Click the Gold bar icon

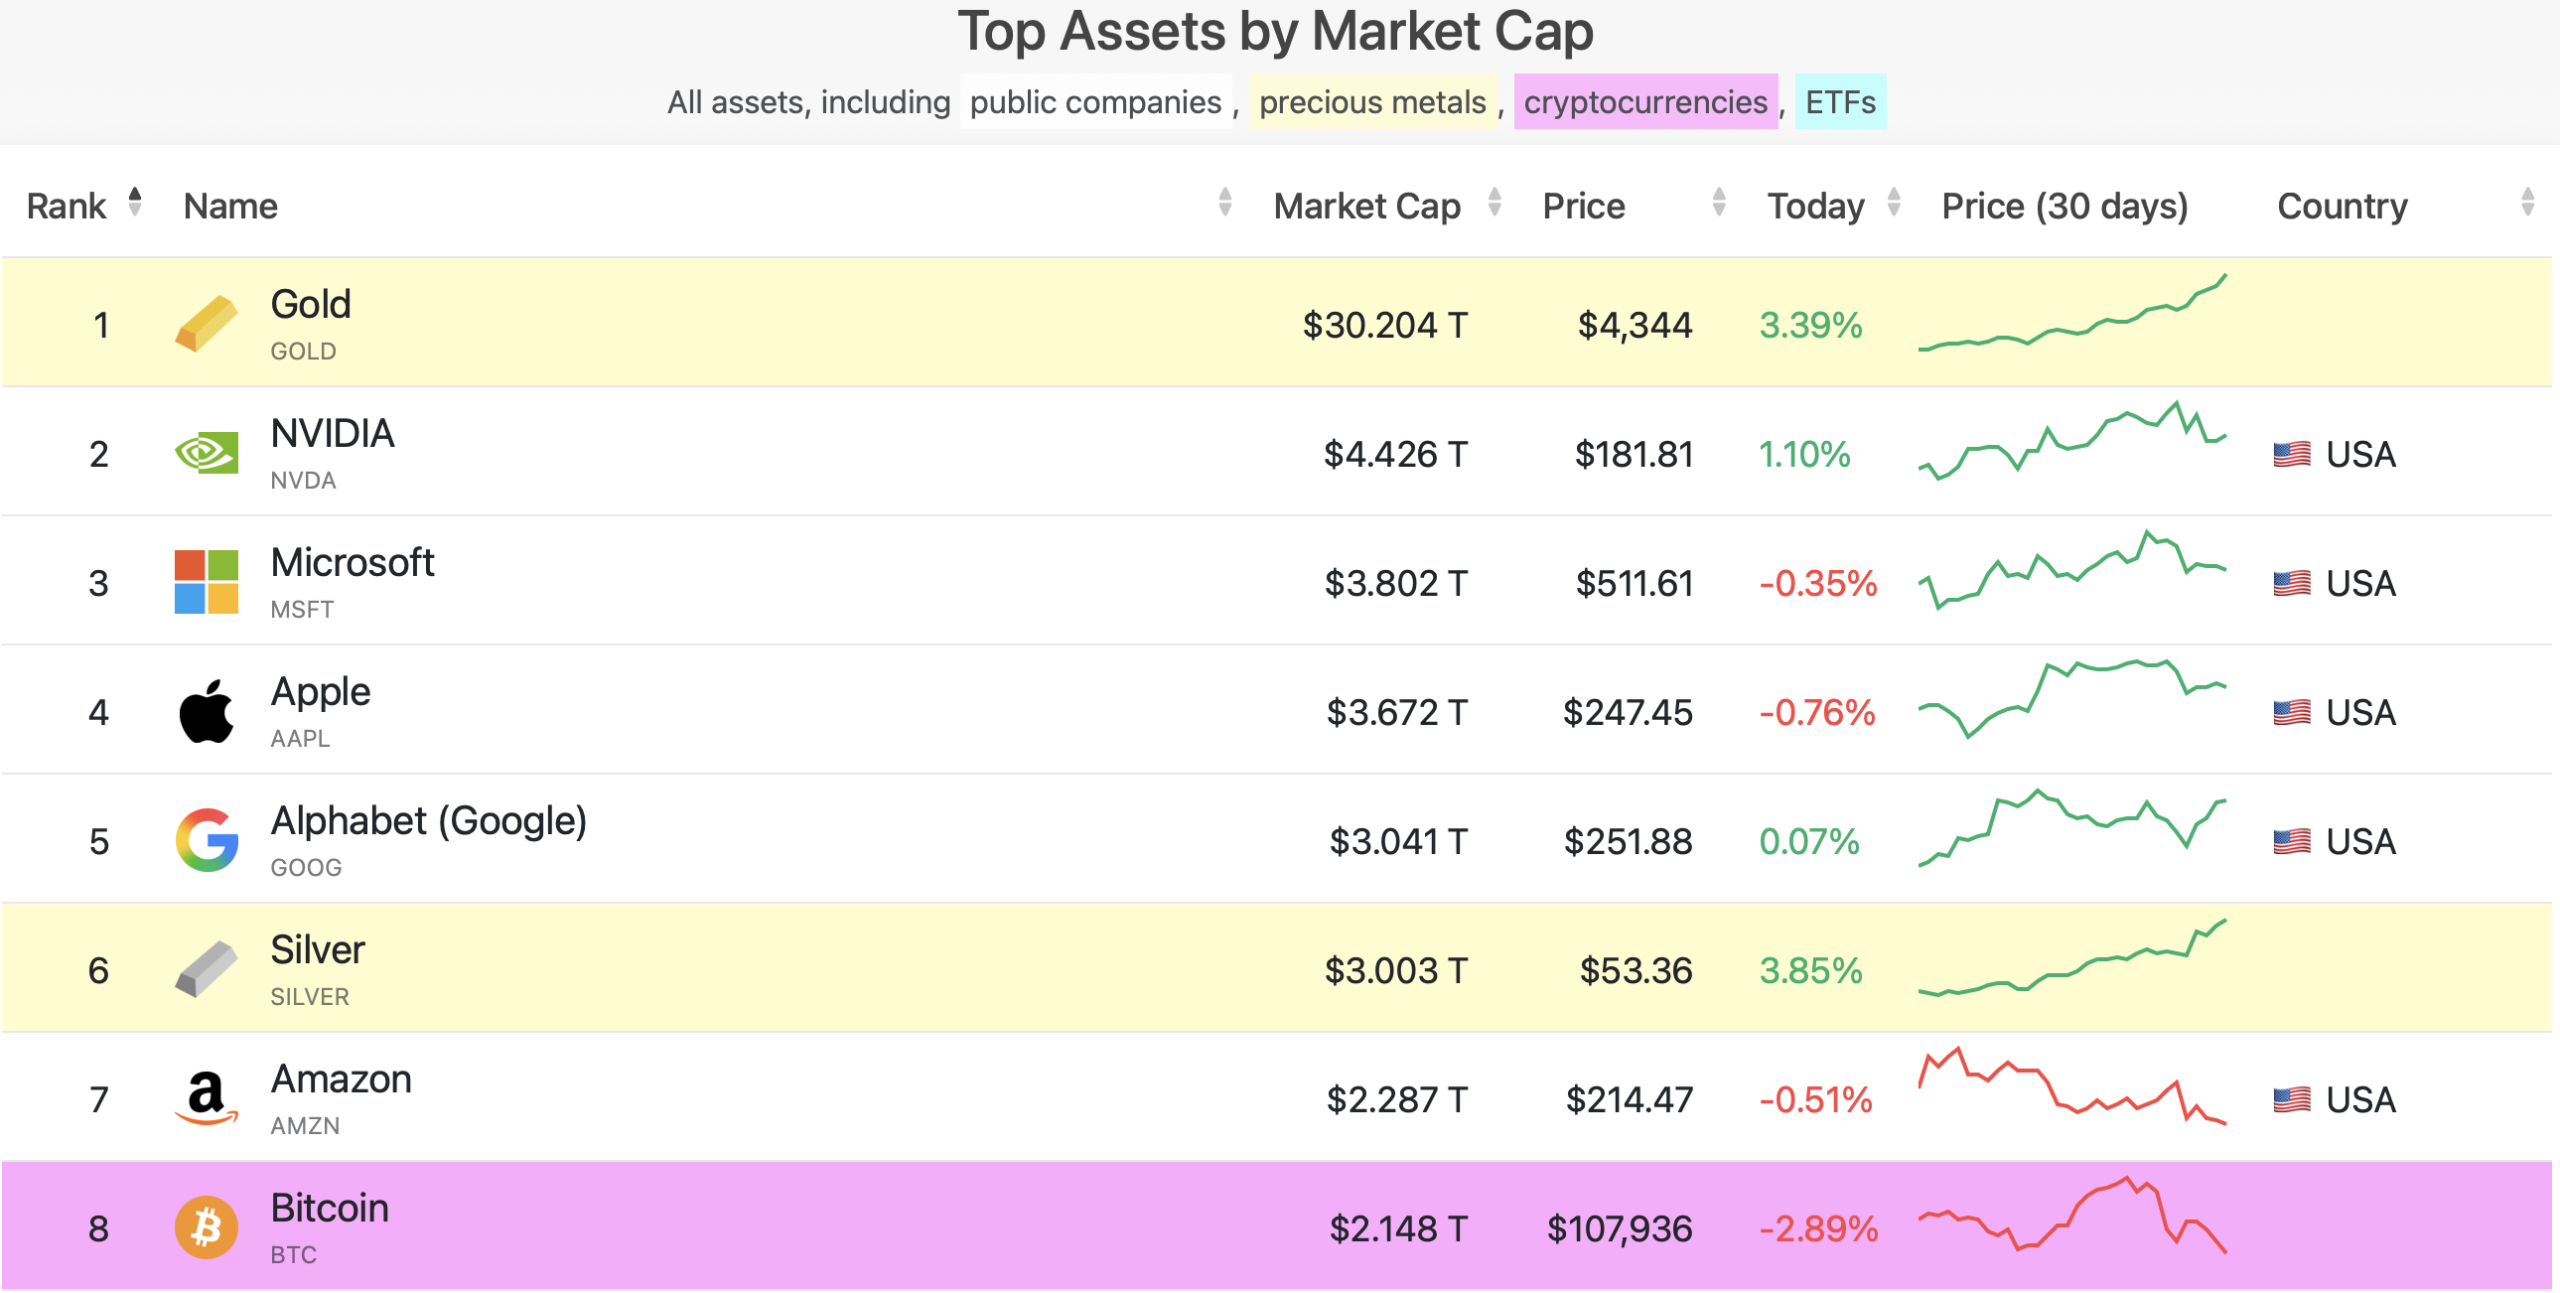coord(206,323)
